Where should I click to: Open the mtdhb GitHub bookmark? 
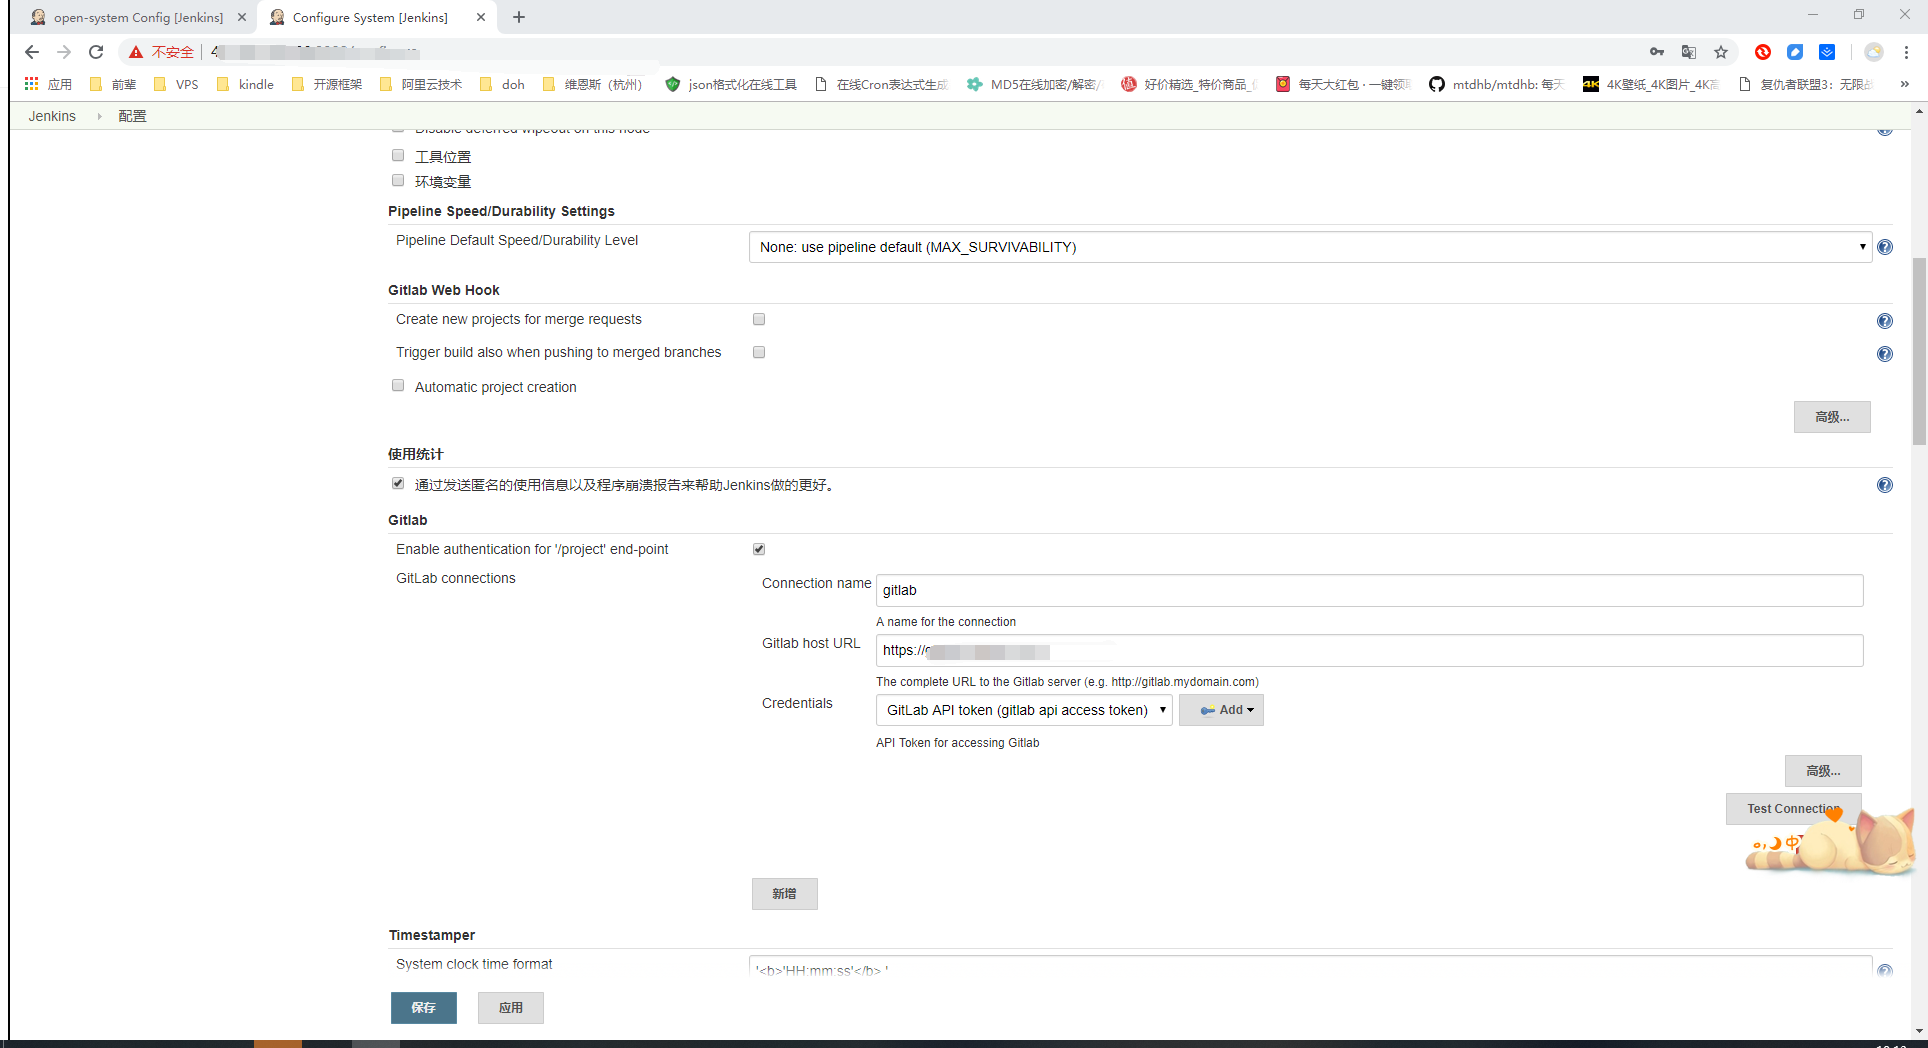(x=1495, y=85)
